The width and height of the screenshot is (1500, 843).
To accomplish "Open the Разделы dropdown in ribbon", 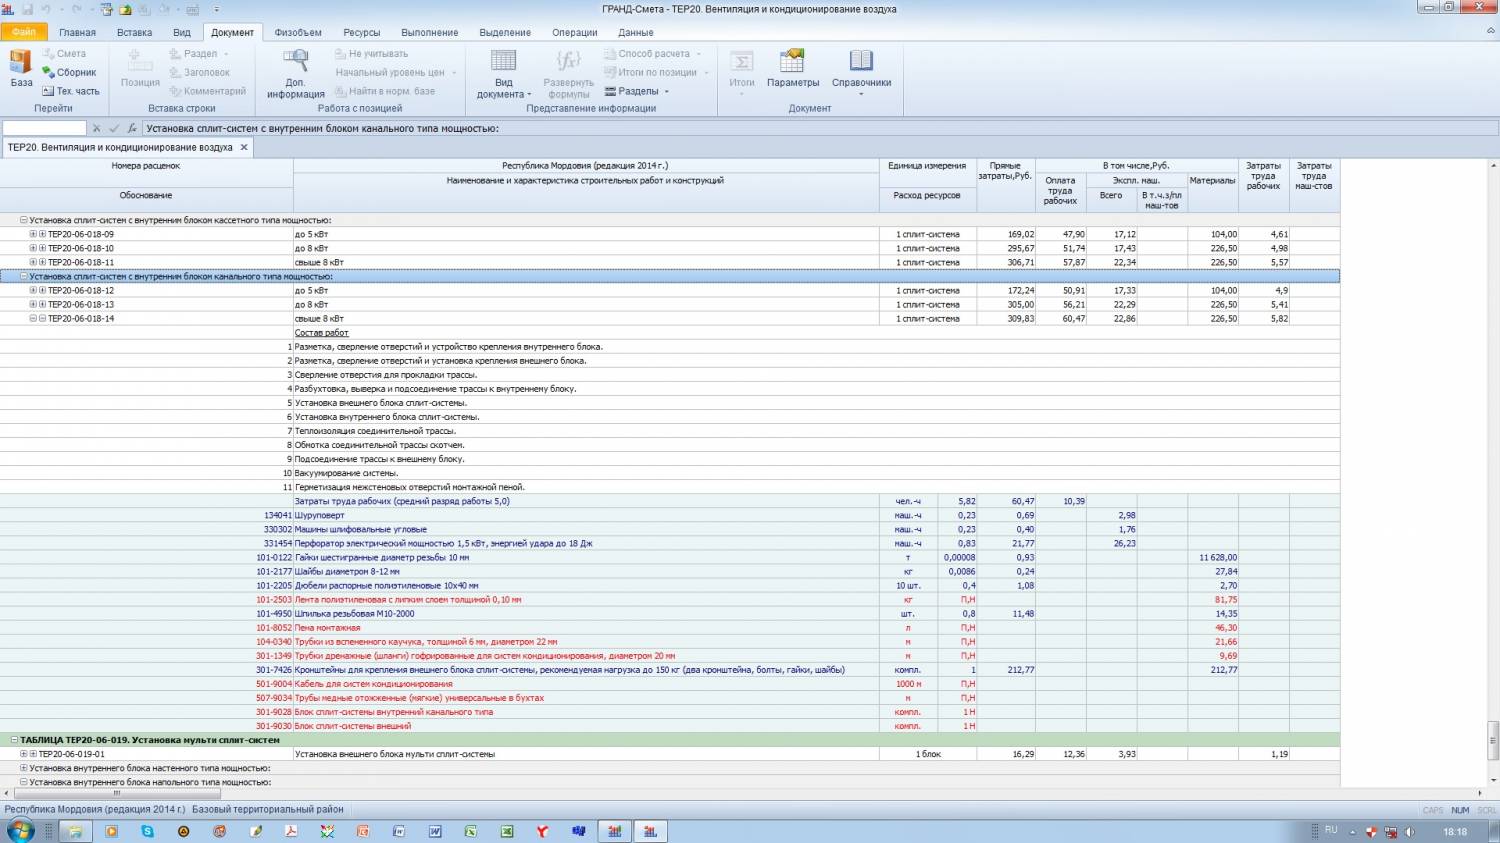I will pos(637,91).
